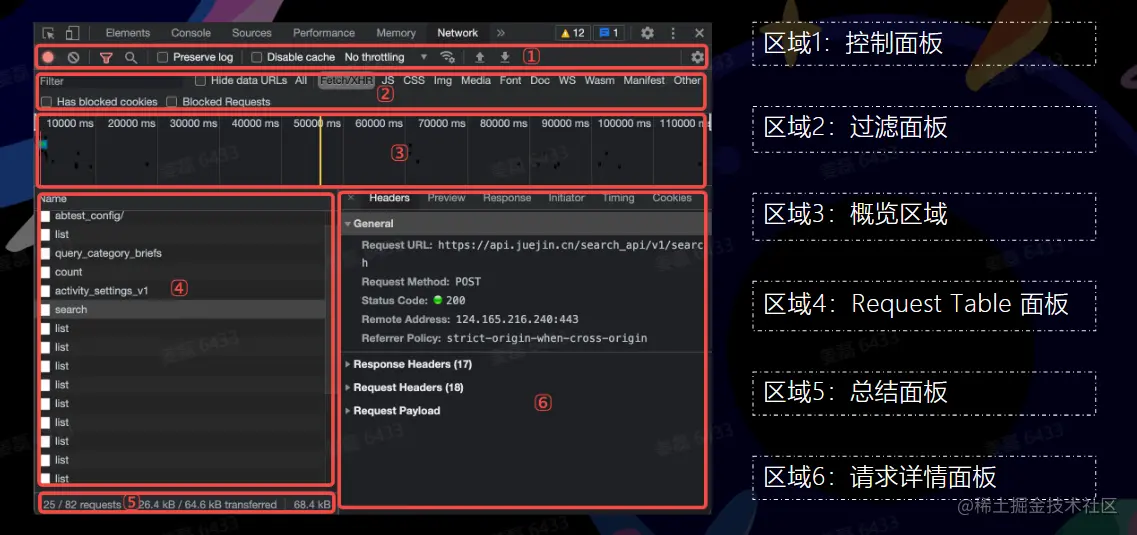1137x535 pixels.
Task: Toggle the filter funnel icon
Action: [106, 57]
